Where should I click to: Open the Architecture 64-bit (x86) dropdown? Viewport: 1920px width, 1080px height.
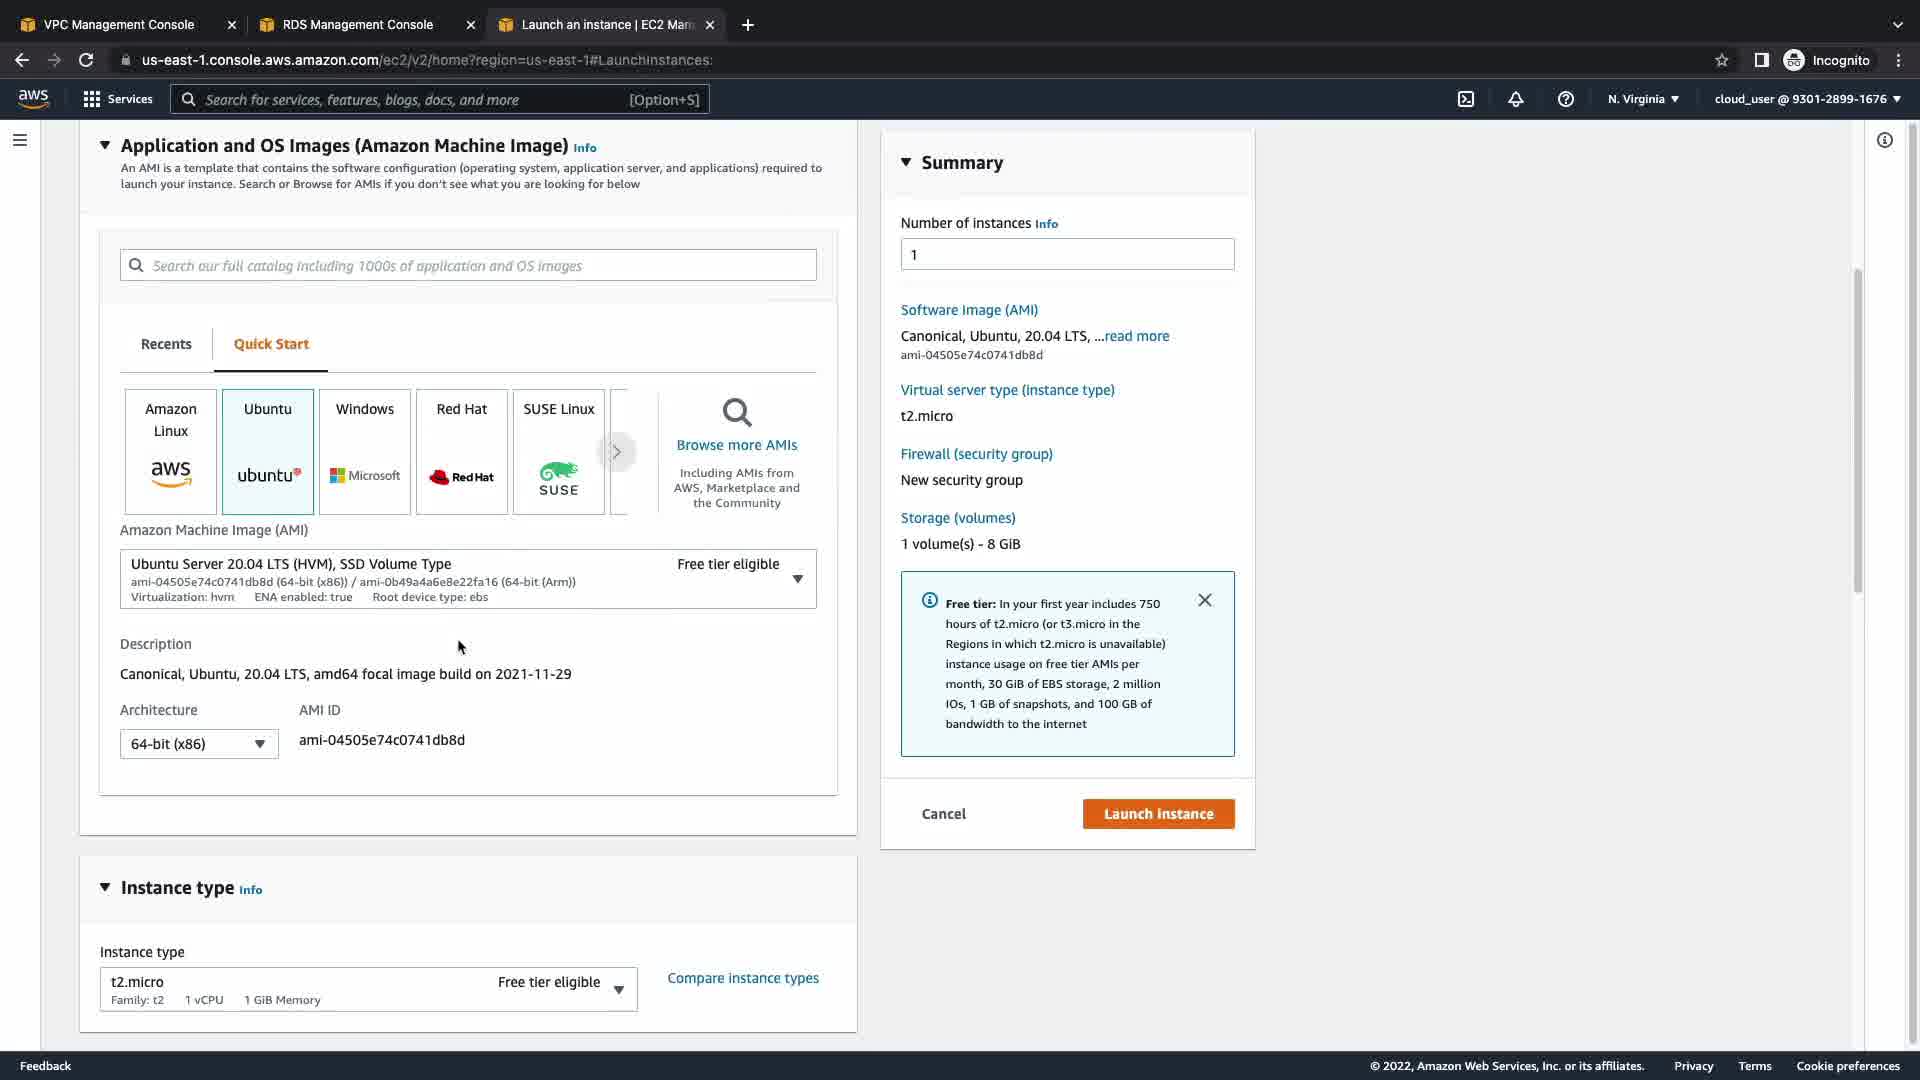pyautogui.click(x=199, y=744)
